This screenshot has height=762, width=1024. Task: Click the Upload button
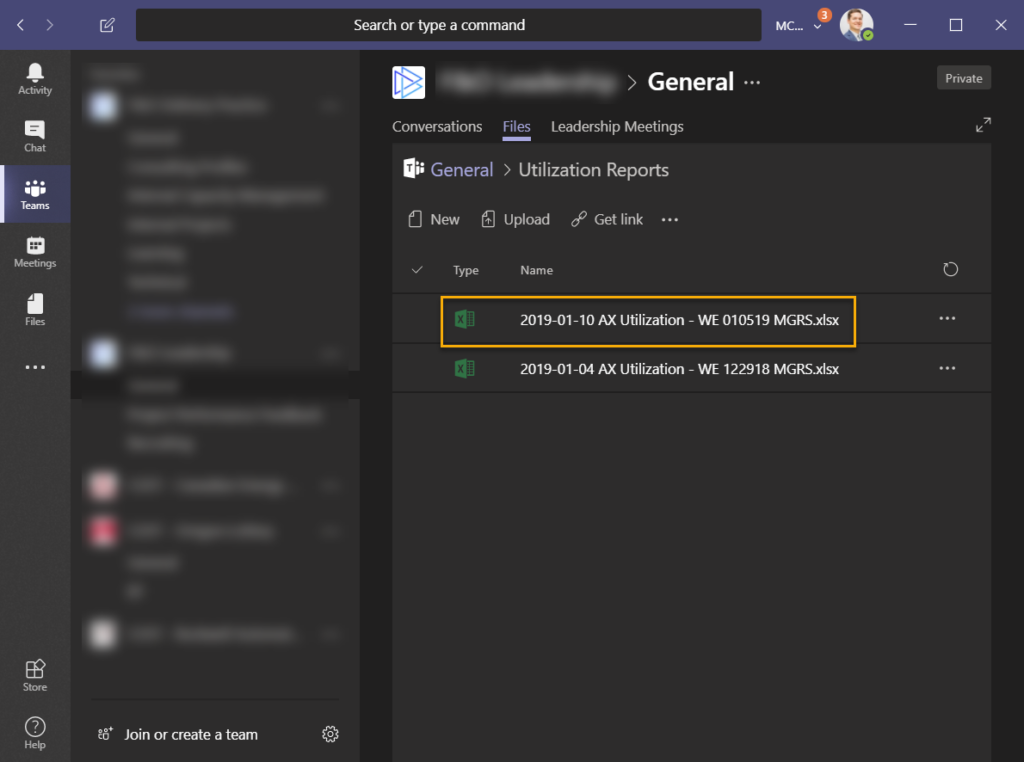pyautogui.click(x=515, y=219)
